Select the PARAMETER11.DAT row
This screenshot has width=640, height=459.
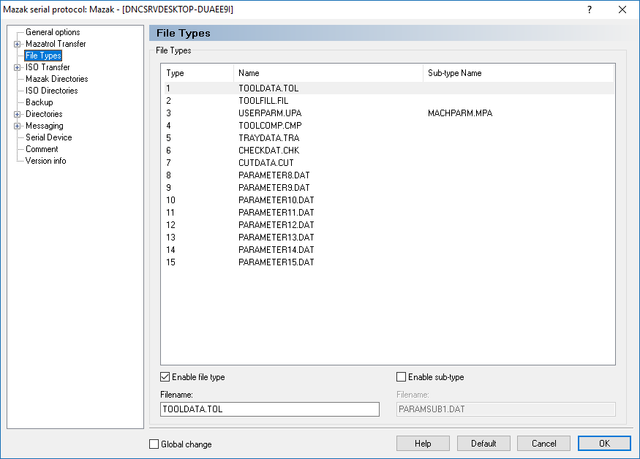coord(389,213)
